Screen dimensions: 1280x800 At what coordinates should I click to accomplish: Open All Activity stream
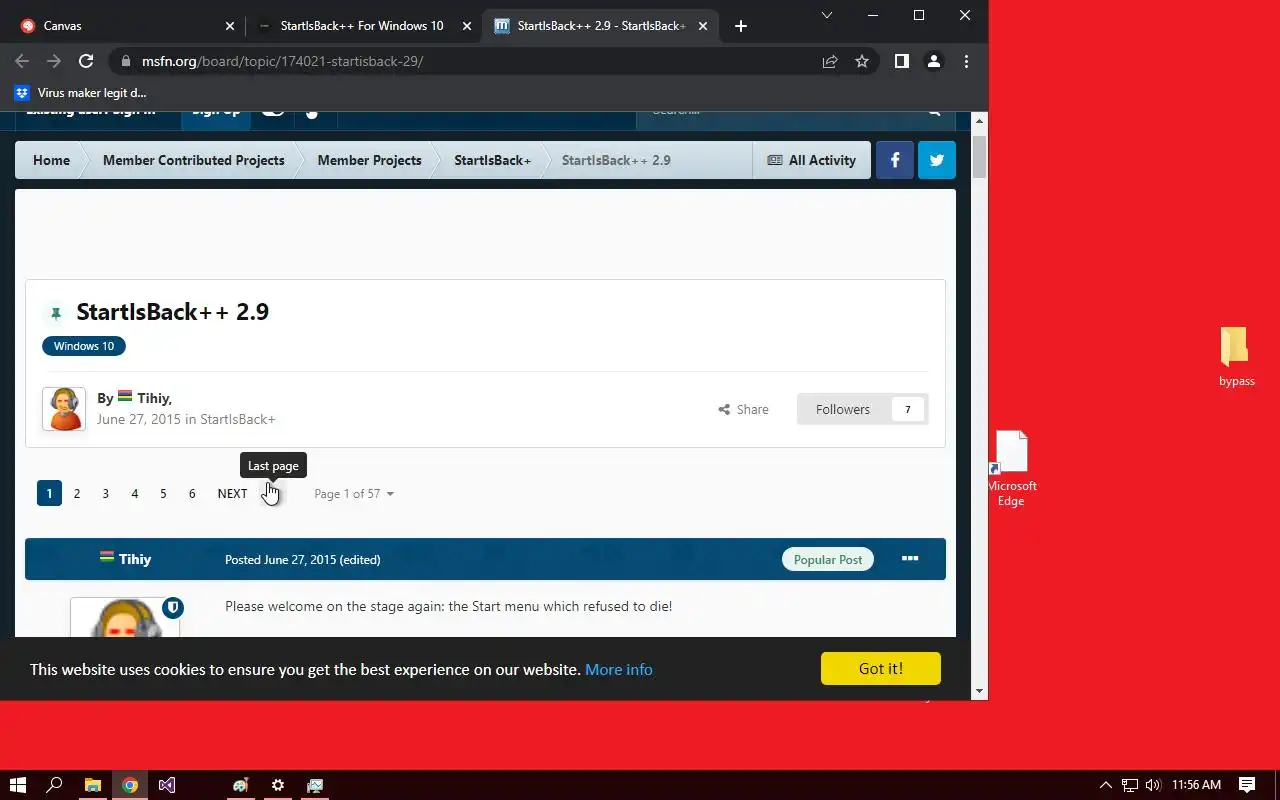coord(812,160)
